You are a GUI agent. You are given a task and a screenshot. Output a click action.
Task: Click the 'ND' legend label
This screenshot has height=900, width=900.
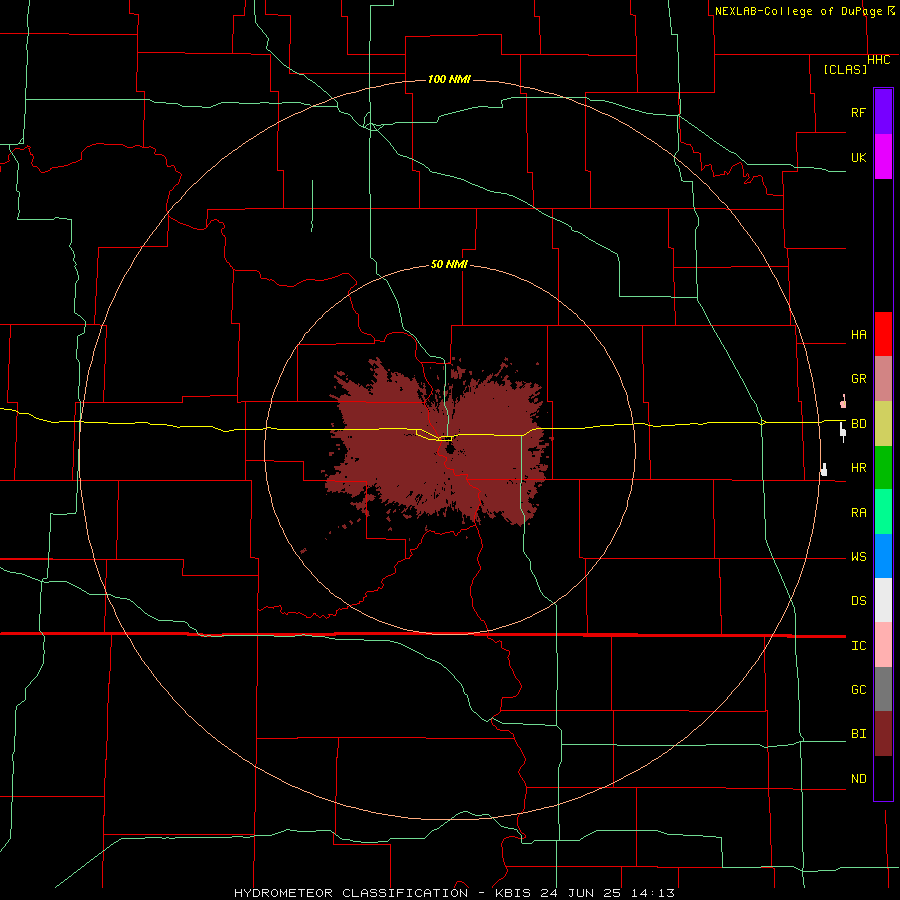click(x=858, y=779)
